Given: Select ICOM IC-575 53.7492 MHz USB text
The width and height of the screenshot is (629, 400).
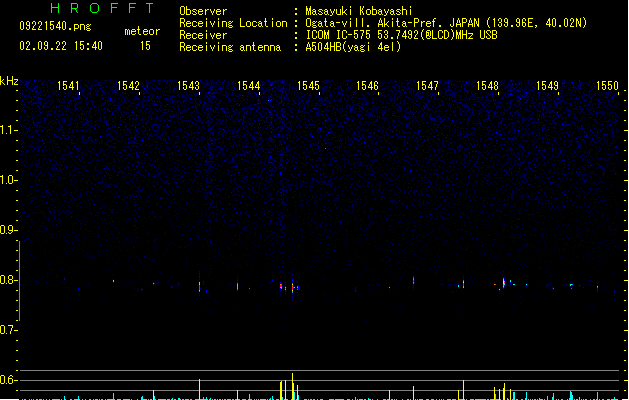Looking at the screenshot, I should click(402, 35).
